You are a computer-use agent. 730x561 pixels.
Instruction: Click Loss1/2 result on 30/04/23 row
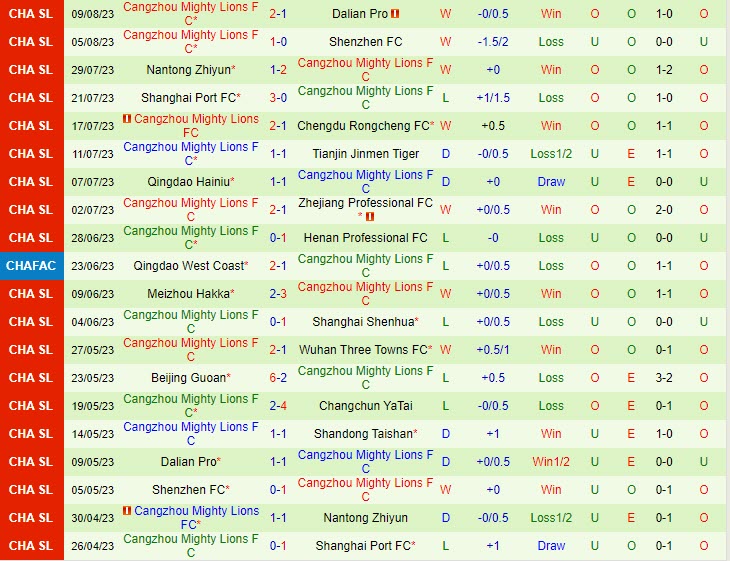[551, 518]
